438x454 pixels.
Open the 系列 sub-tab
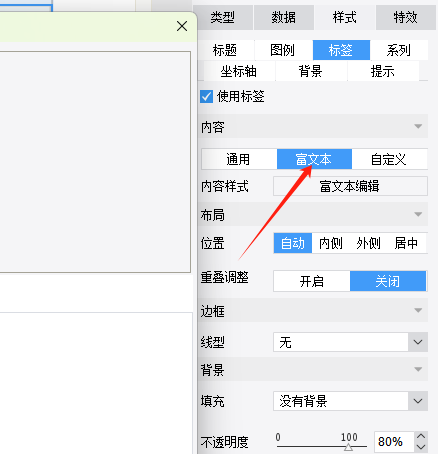tap(399, 50)
